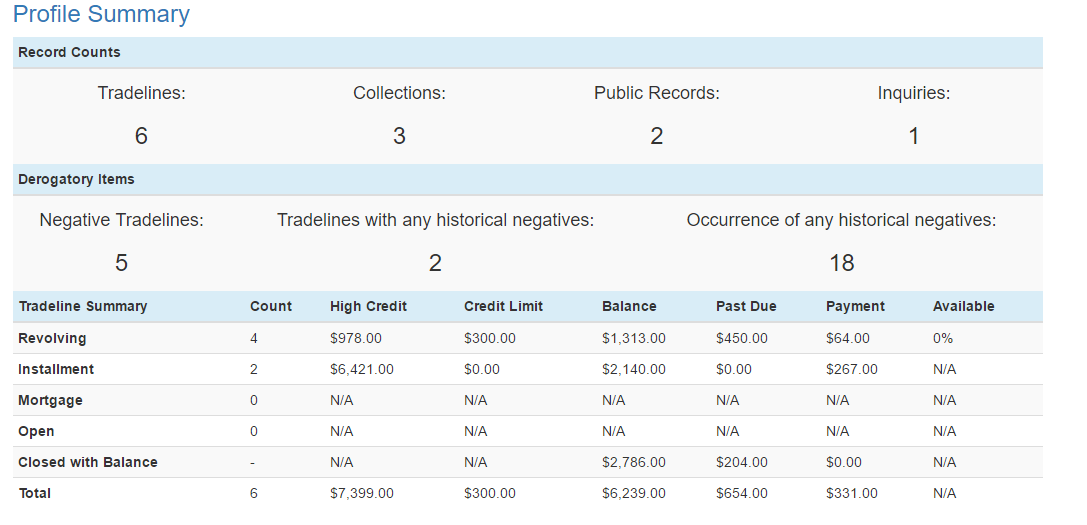Click the Profile Summary heading
The image size is (1087, 525).
tap(101, 14)
